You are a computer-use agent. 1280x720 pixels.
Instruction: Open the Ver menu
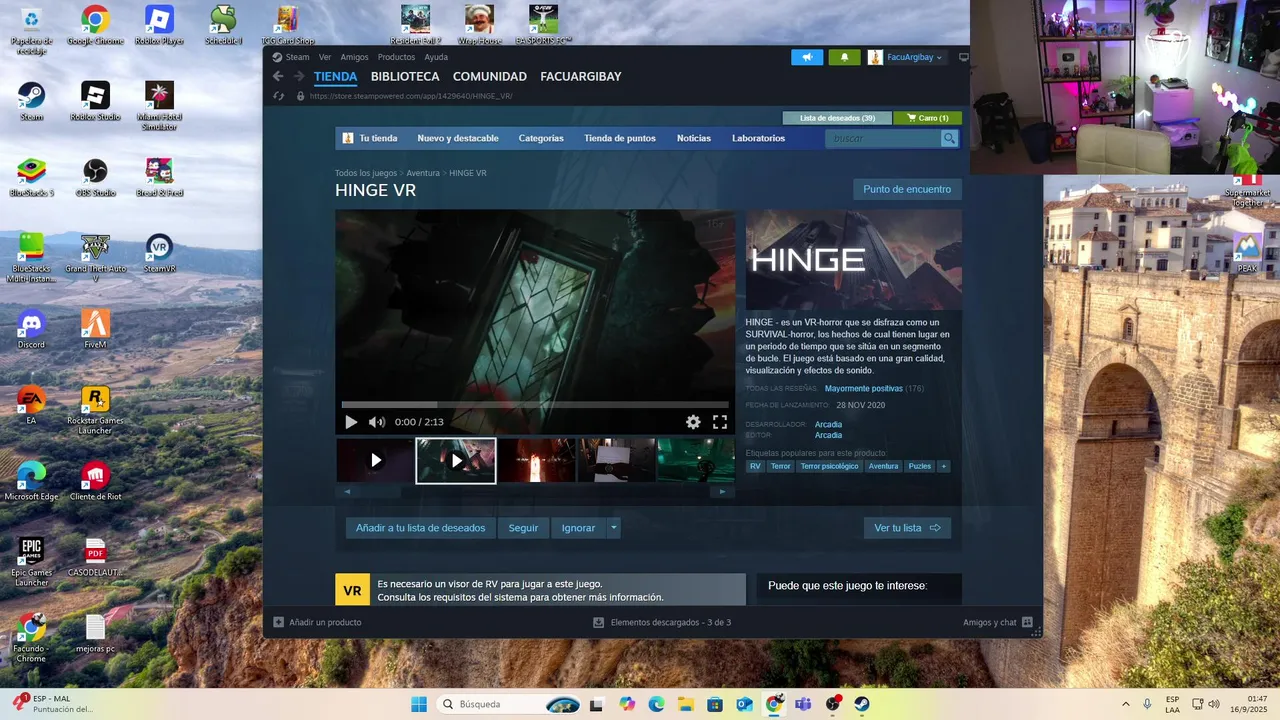click(324, 57)
